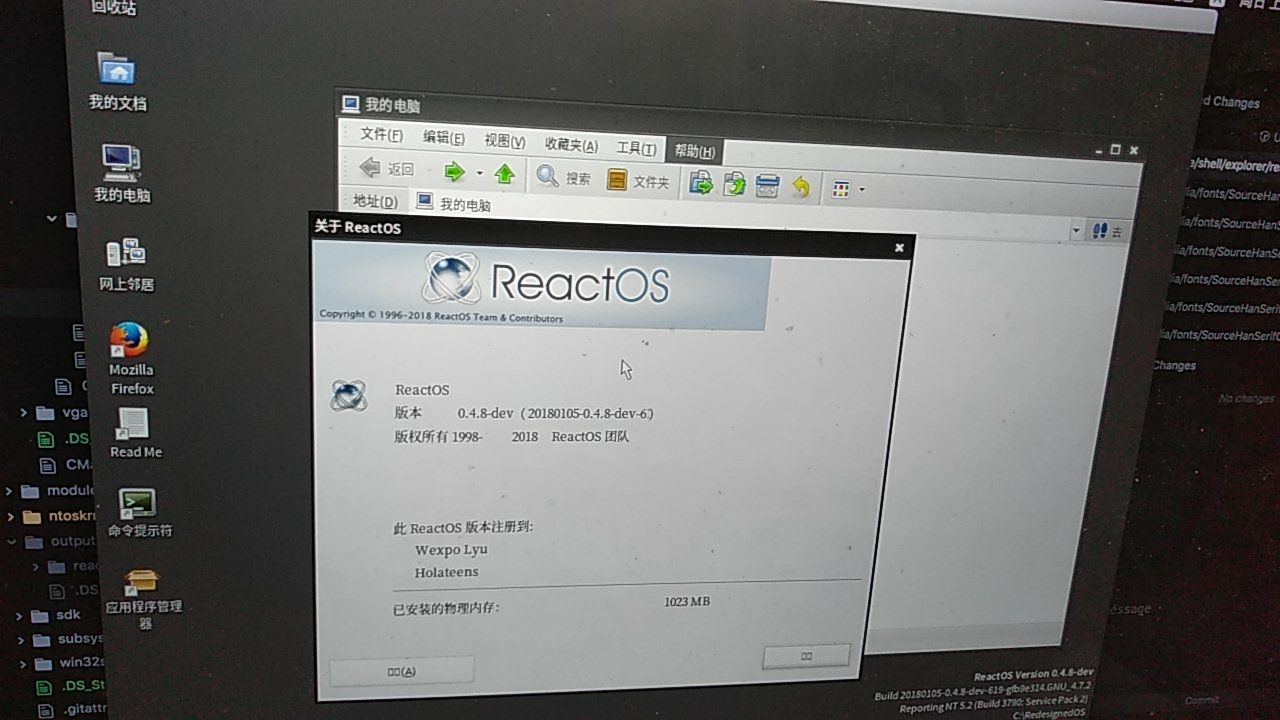Open the 编辑(E) menu
Viewport: 1280px width, 720px height.
pyautogui.click(x=443, y=139)
